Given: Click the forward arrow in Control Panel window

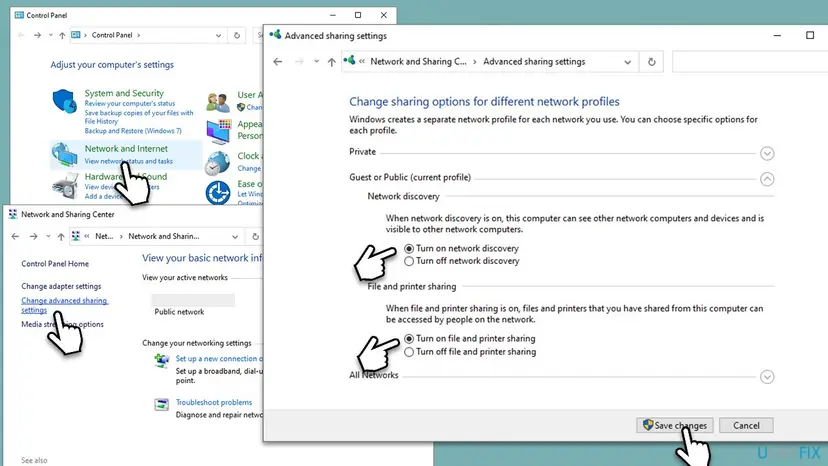Looking at the screenshot, I should pos(37,35).
